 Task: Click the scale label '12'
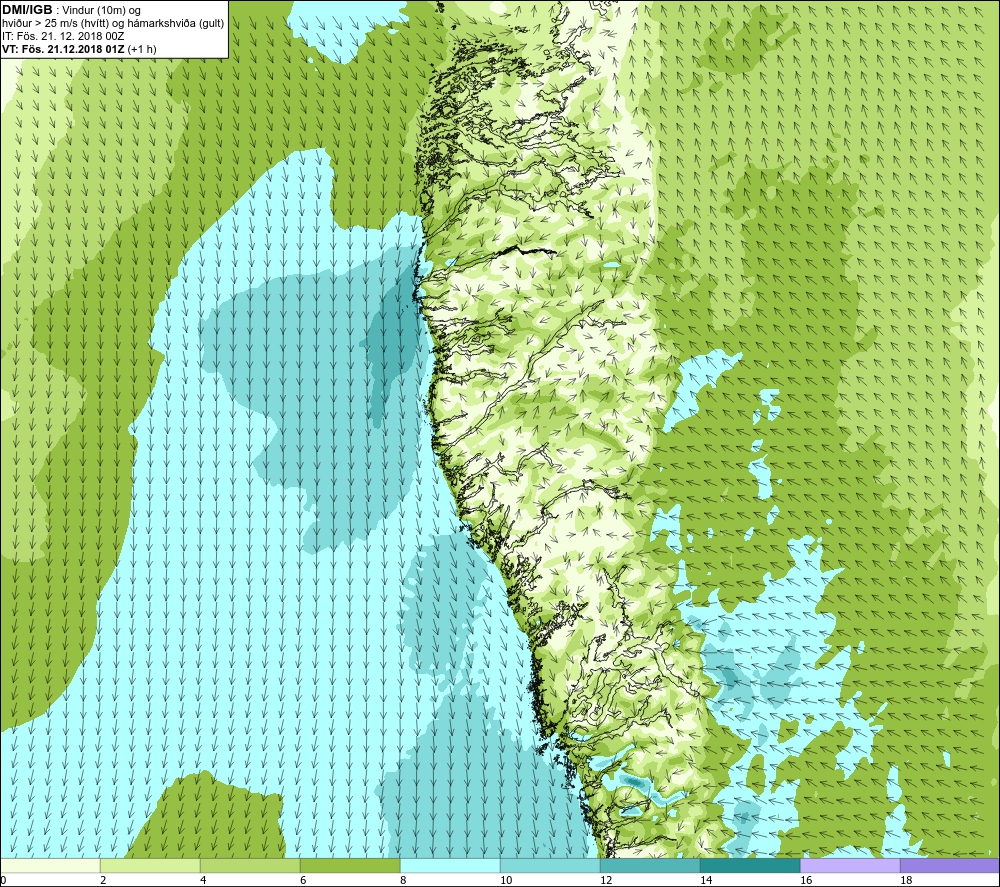[x=606, y=880]
